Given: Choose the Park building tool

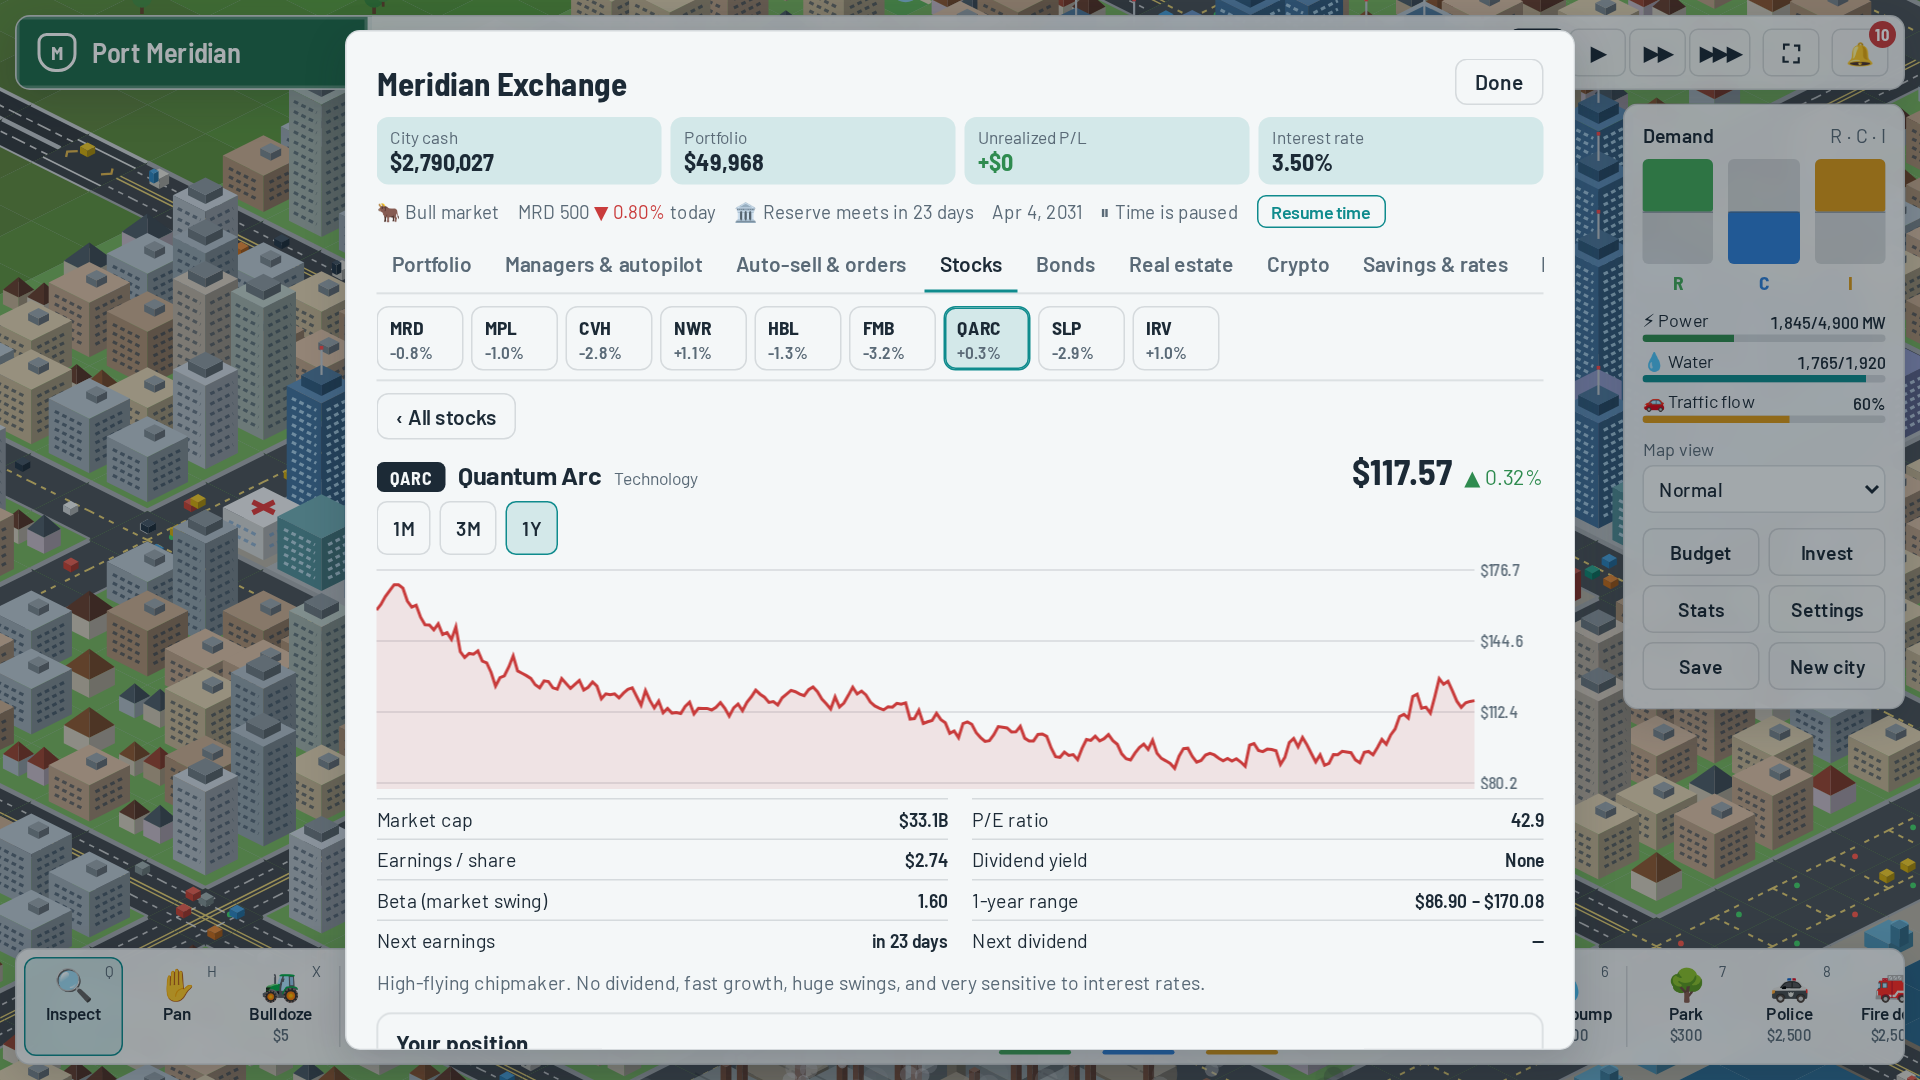Looking at the screenshot, I should point(1686,1006).
